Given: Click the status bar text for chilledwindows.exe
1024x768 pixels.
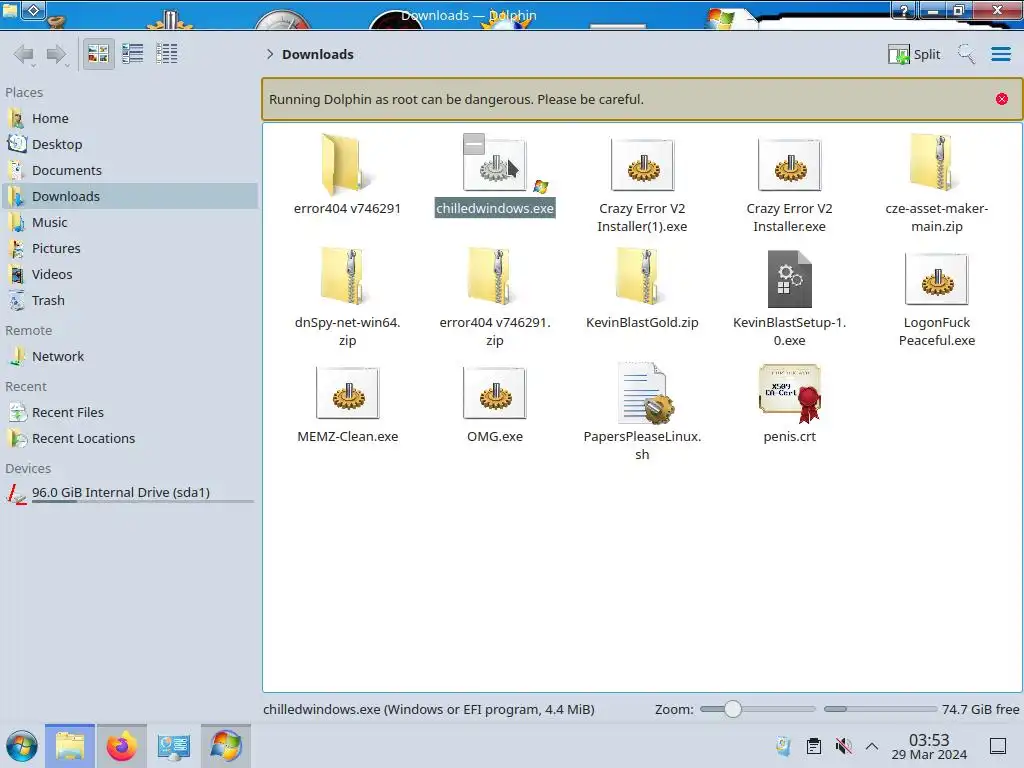Looking at the screenshot, I should tap(428, 709).
